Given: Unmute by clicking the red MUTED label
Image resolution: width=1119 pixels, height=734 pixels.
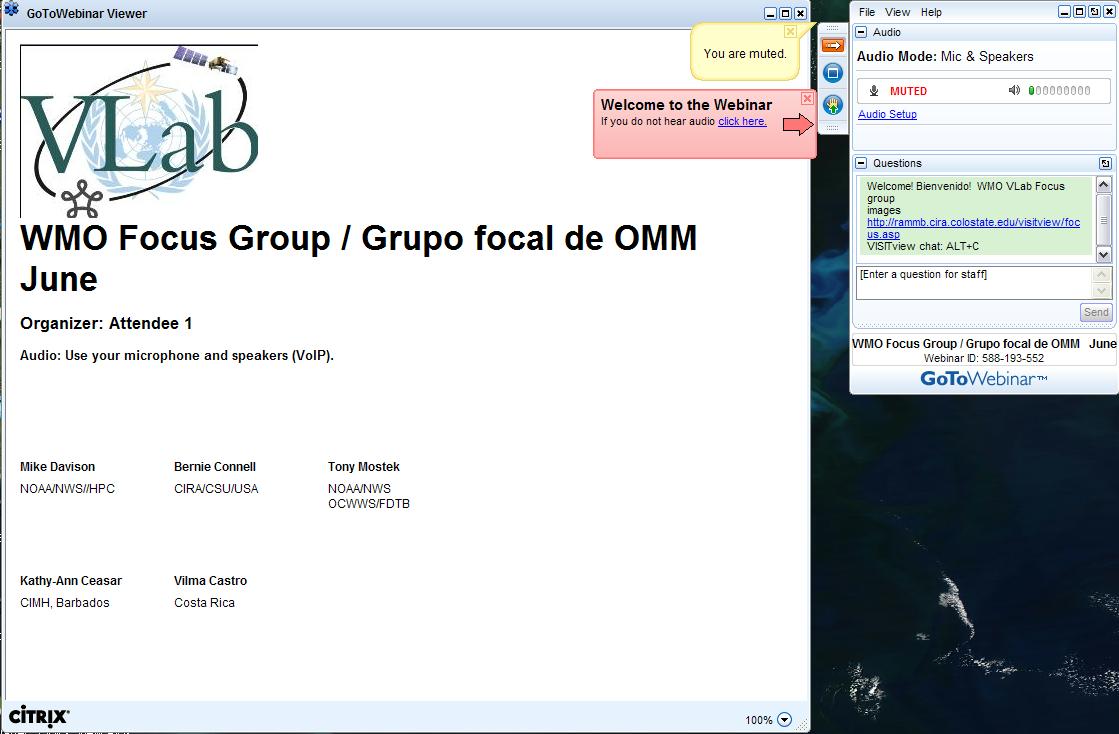Looking at the screenshot, I should click(908, 91).
